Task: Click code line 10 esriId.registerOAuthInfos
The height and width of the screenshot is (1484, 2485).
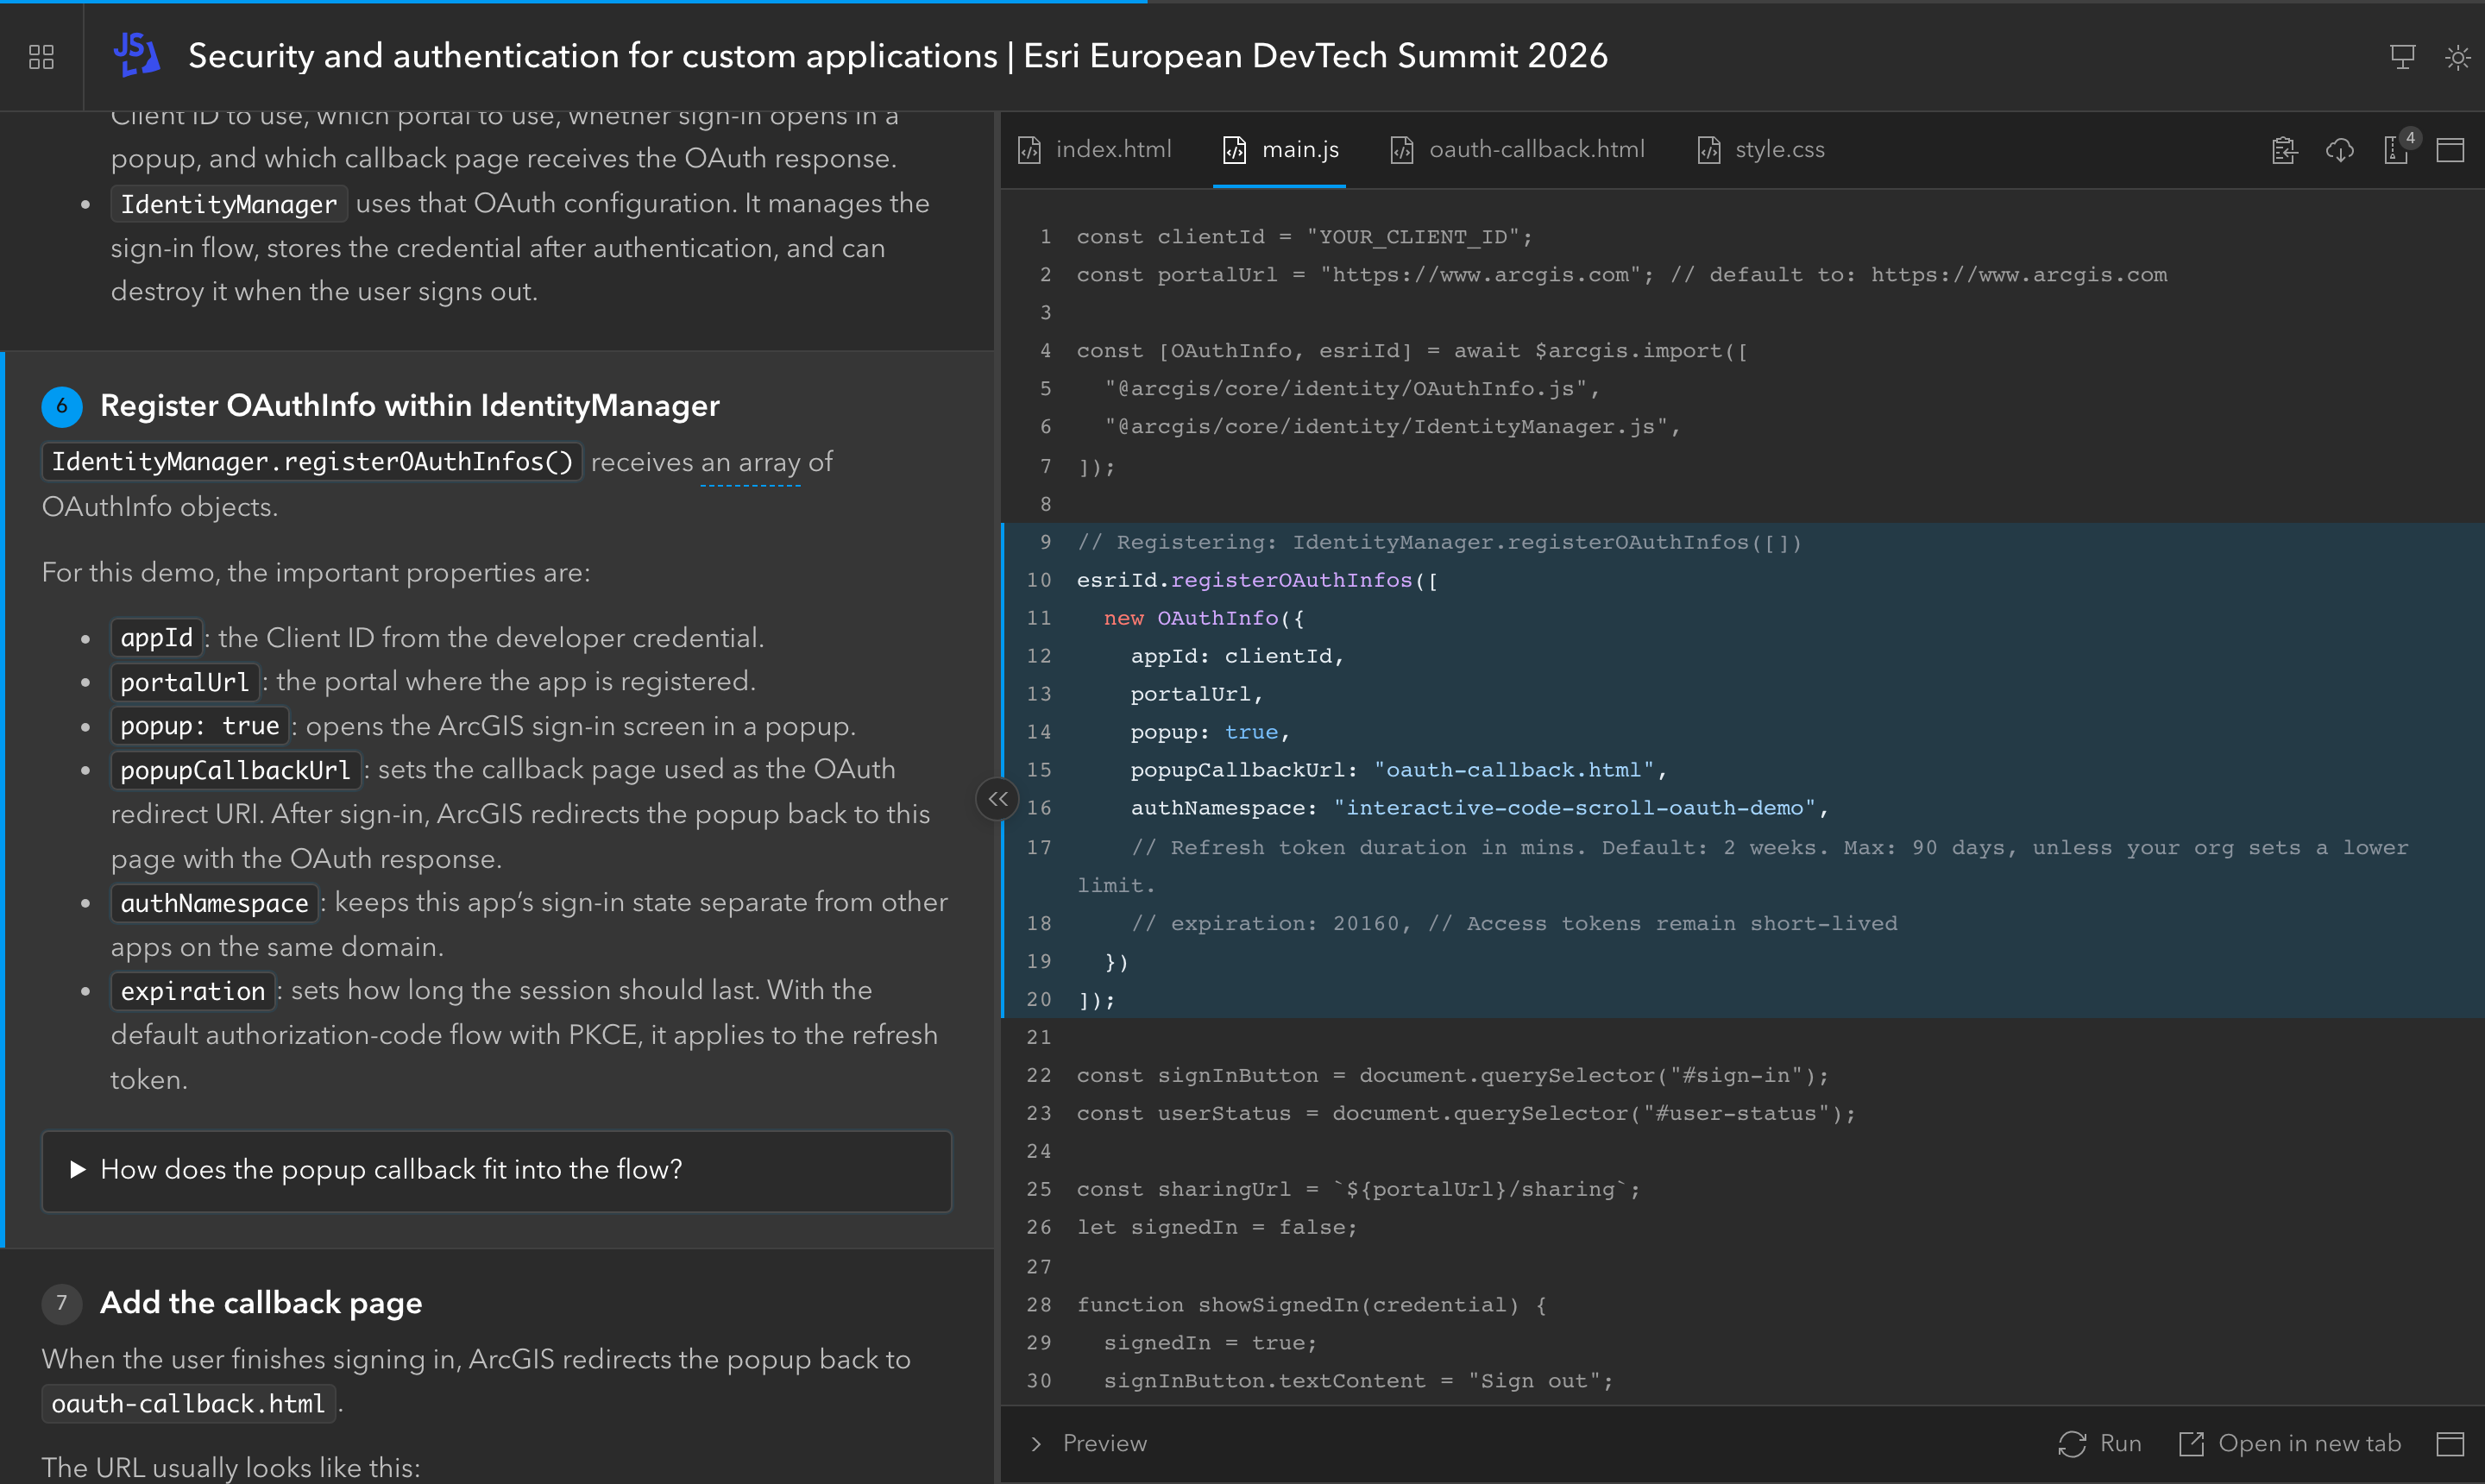Action: point(1257,580)
